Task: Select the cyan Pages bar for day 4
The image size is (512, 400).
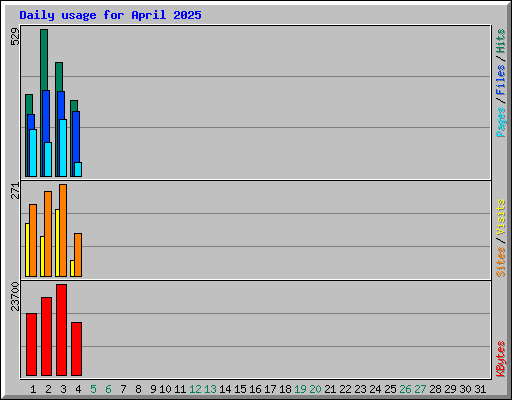Action: tap(78, 169)
